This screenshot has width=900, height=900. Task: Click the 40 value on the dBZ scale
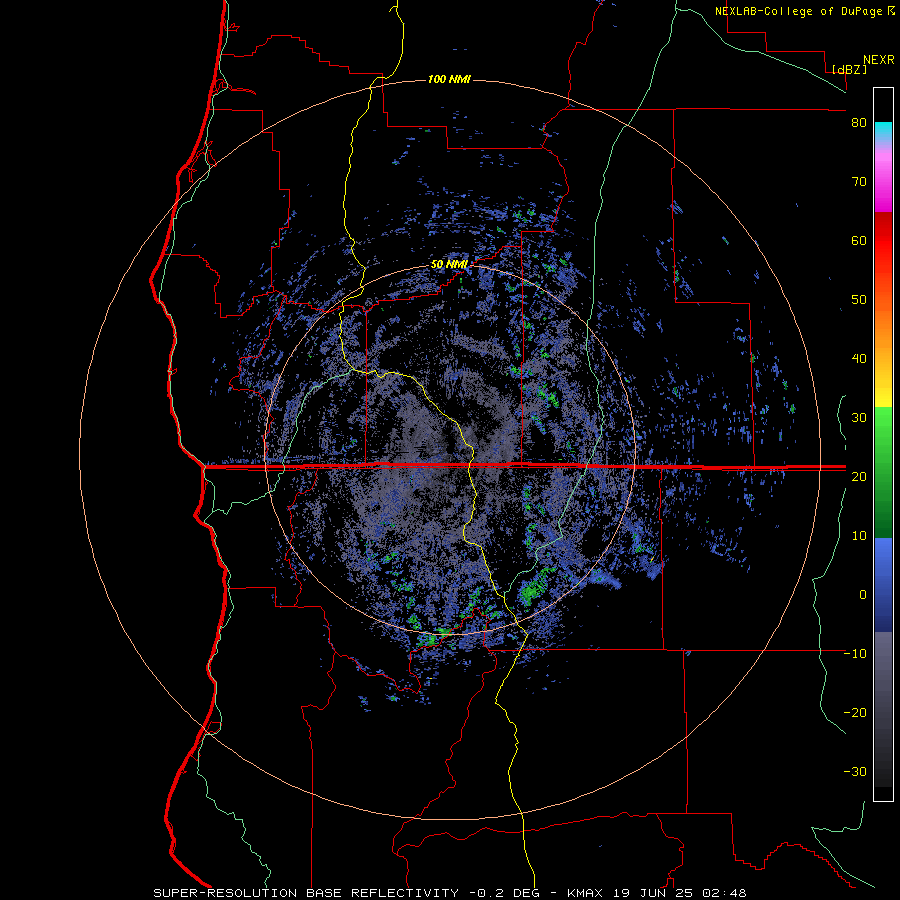[x=859, y=359]
